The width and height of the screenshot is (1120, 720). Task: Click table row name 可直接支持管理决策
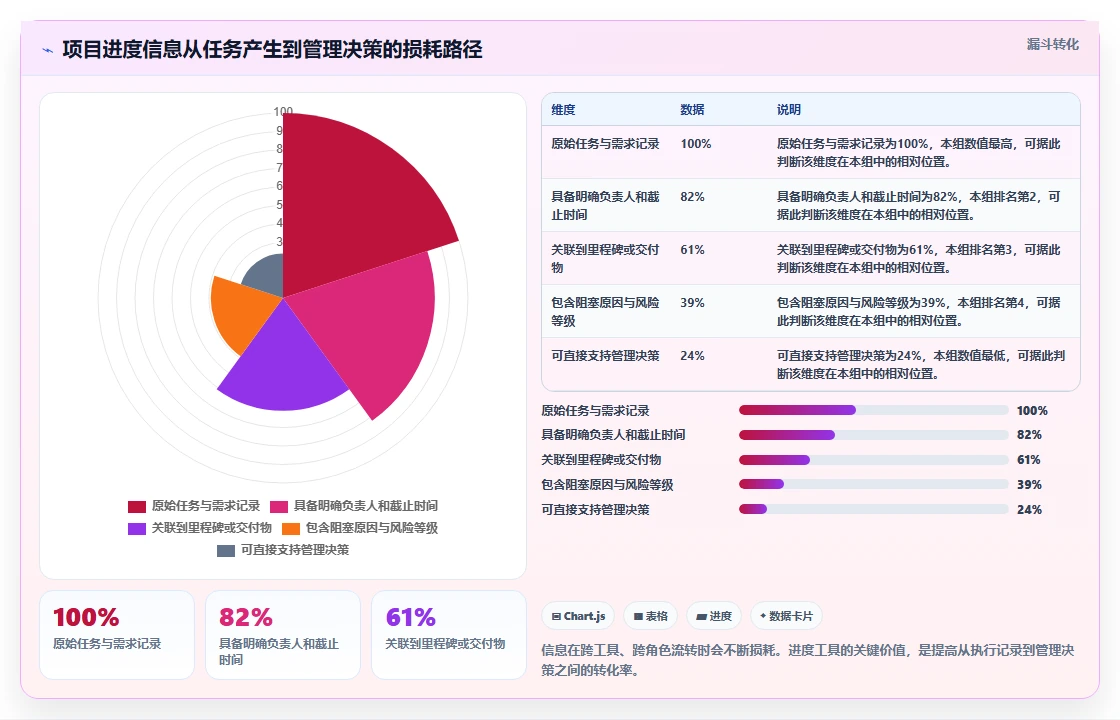pyautogui.click(x=605, y=355)
